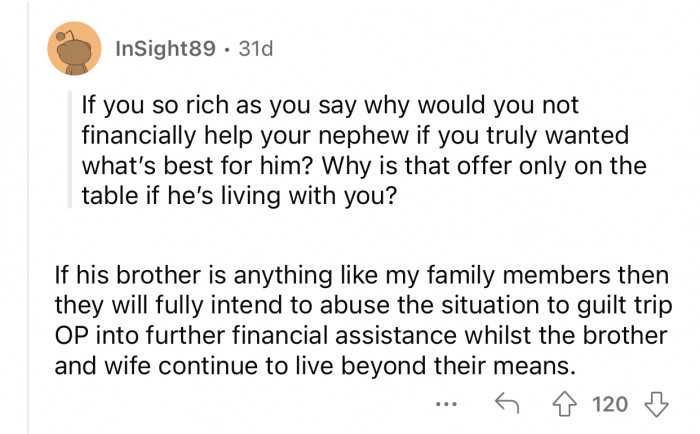Click InSight89's Snoo avatar
Screen dimensions: 700x434
coord(74,47)
